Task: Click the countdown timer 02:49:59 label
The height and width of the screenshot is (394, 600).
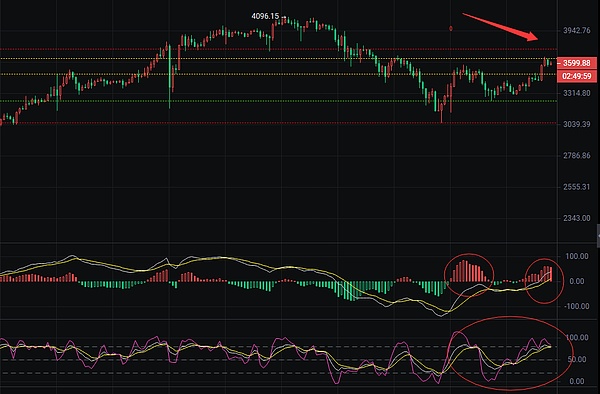Action: [576, 76]
